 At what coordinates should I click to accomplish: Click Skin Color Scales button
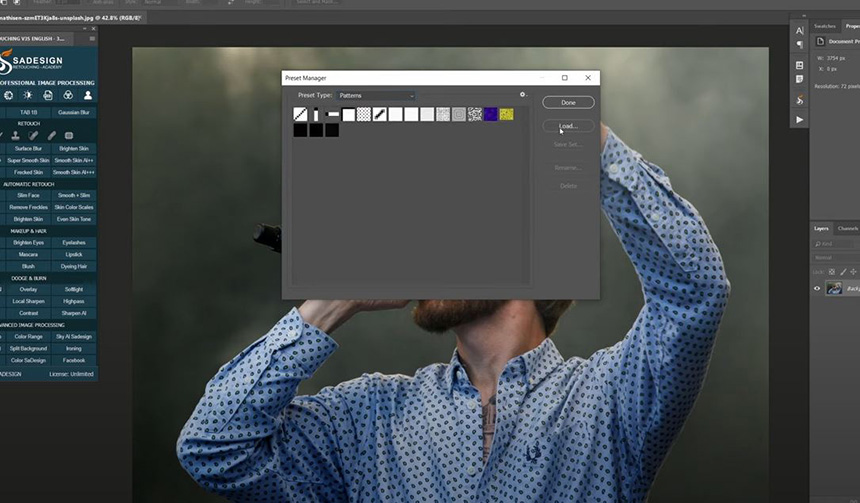tap(74, 207)
